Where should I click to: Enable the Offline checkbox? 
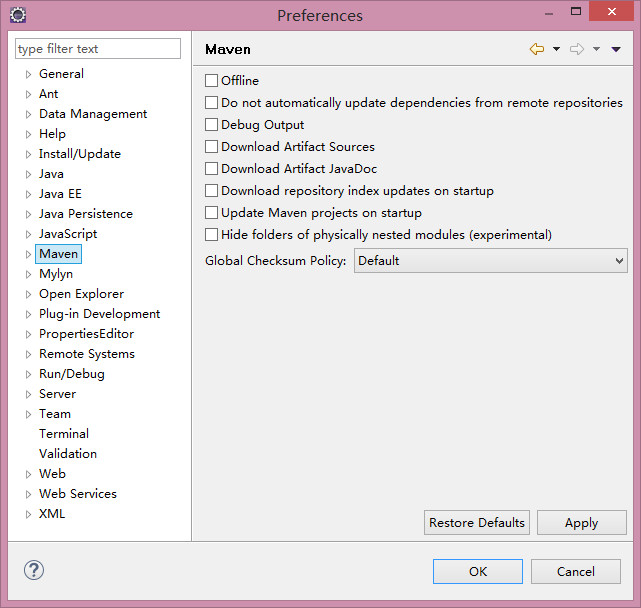tap(211, 81)
